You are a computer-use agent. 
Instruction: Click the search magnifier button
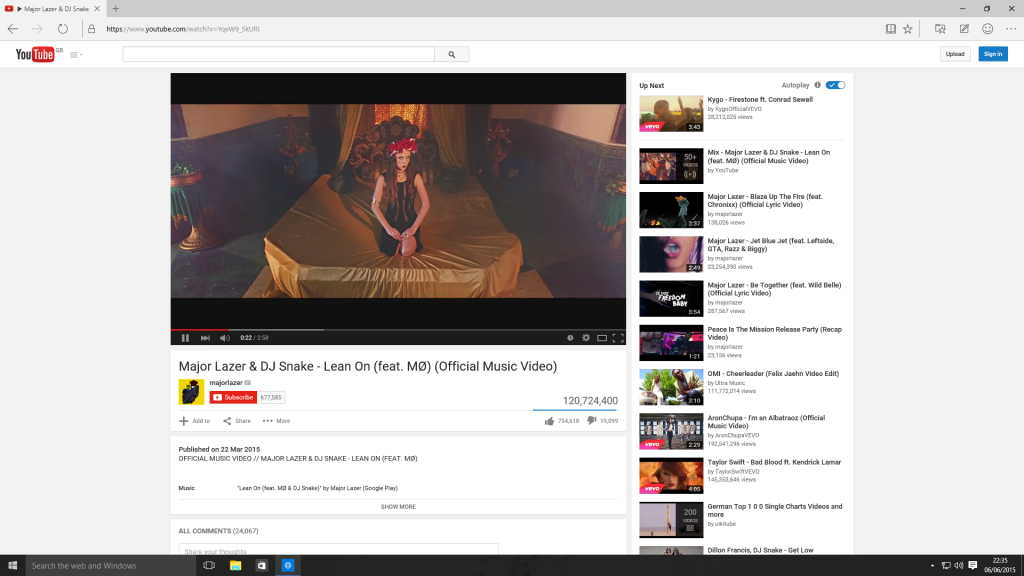[x=451, y=54]
